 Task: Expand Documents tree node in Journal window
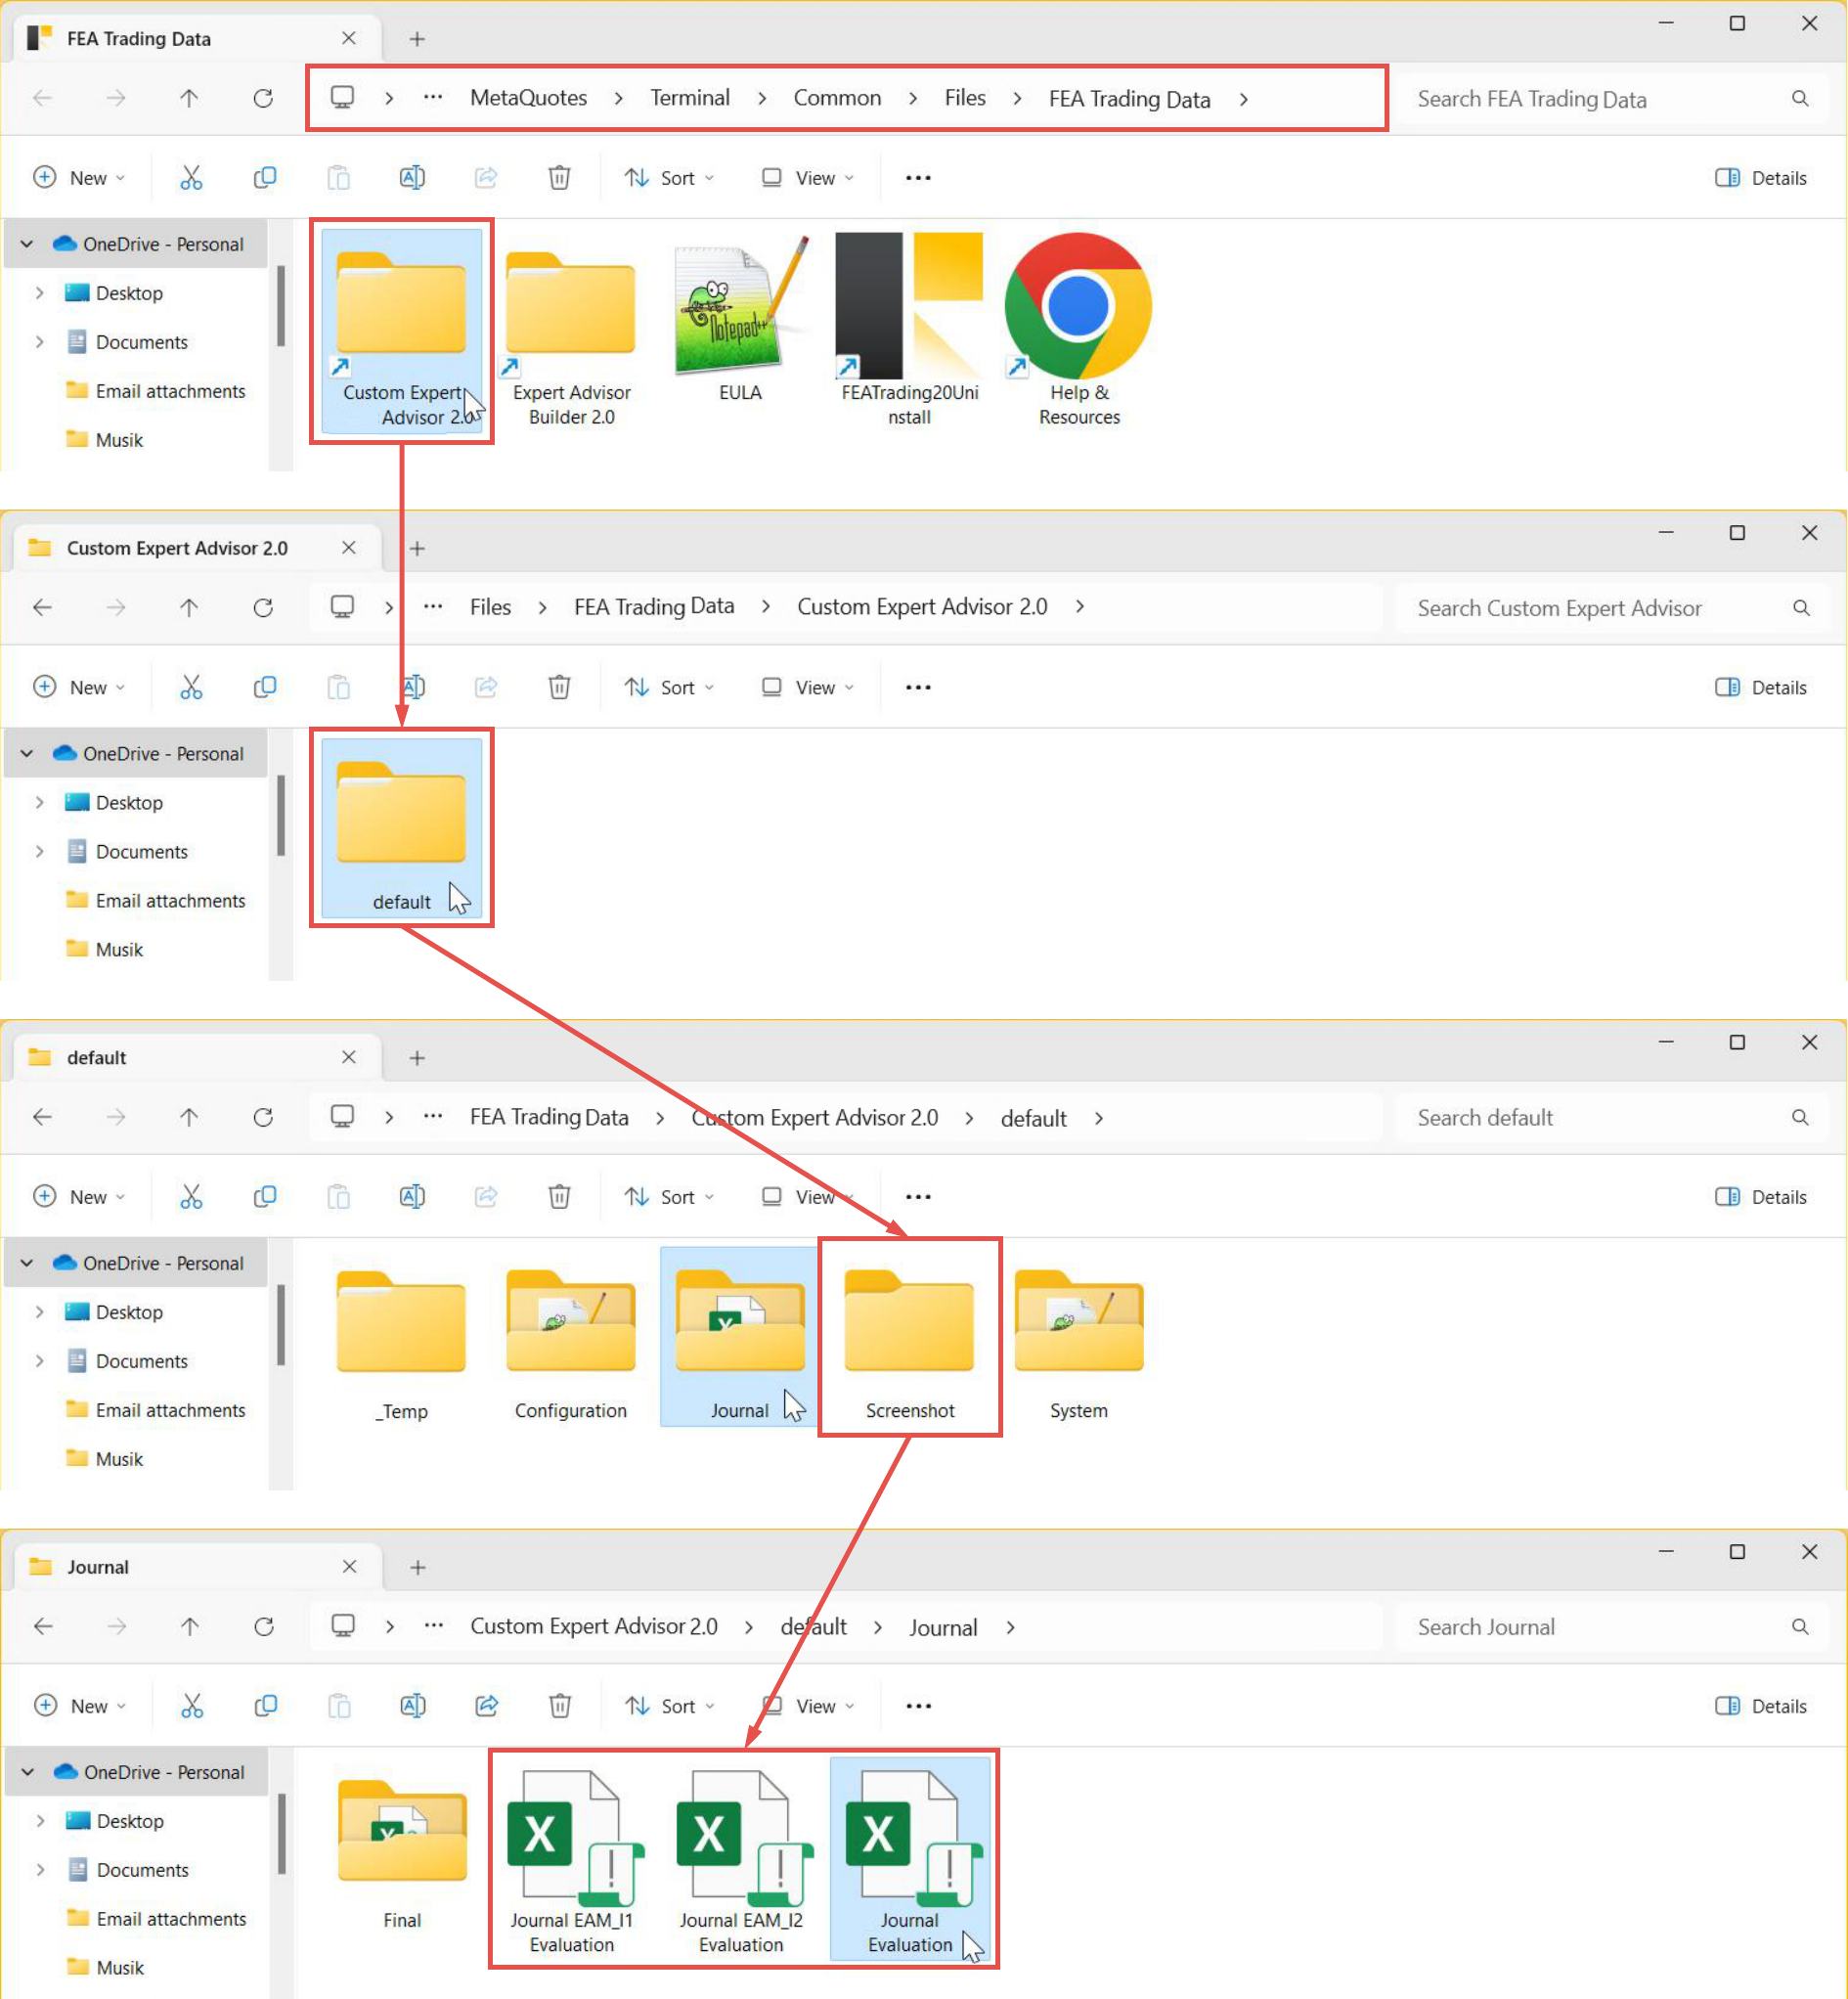pos(40,1870)
